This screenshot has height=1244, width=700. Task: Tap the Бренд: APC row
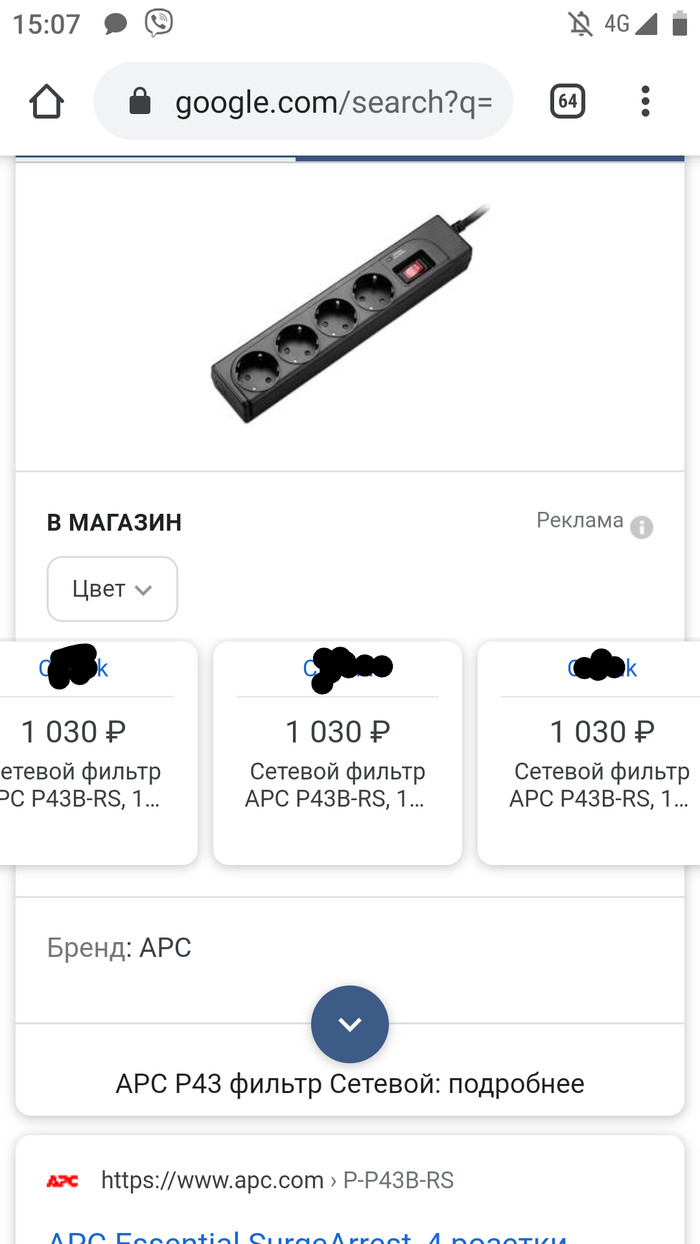(119, 947)
